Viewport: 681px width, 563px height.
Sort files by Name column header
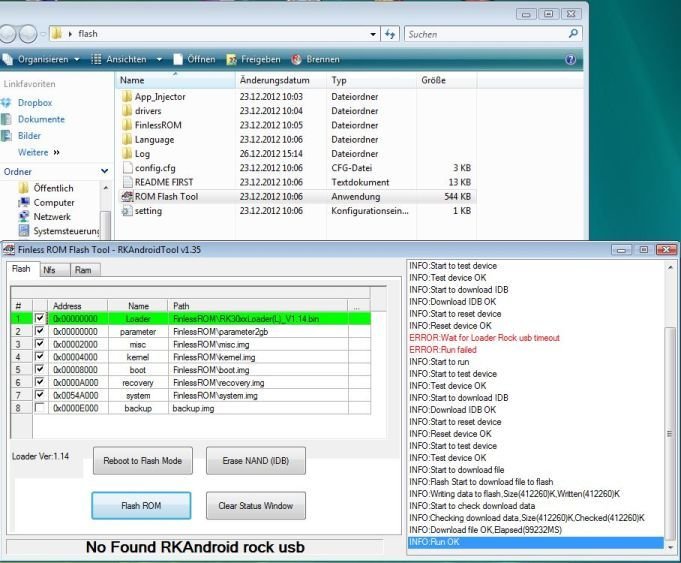(175, 80)
